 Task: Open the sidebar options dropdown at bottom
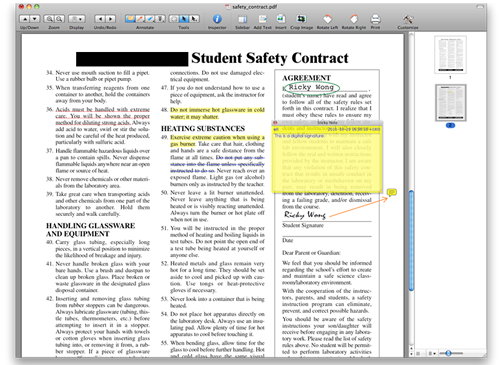432,353
